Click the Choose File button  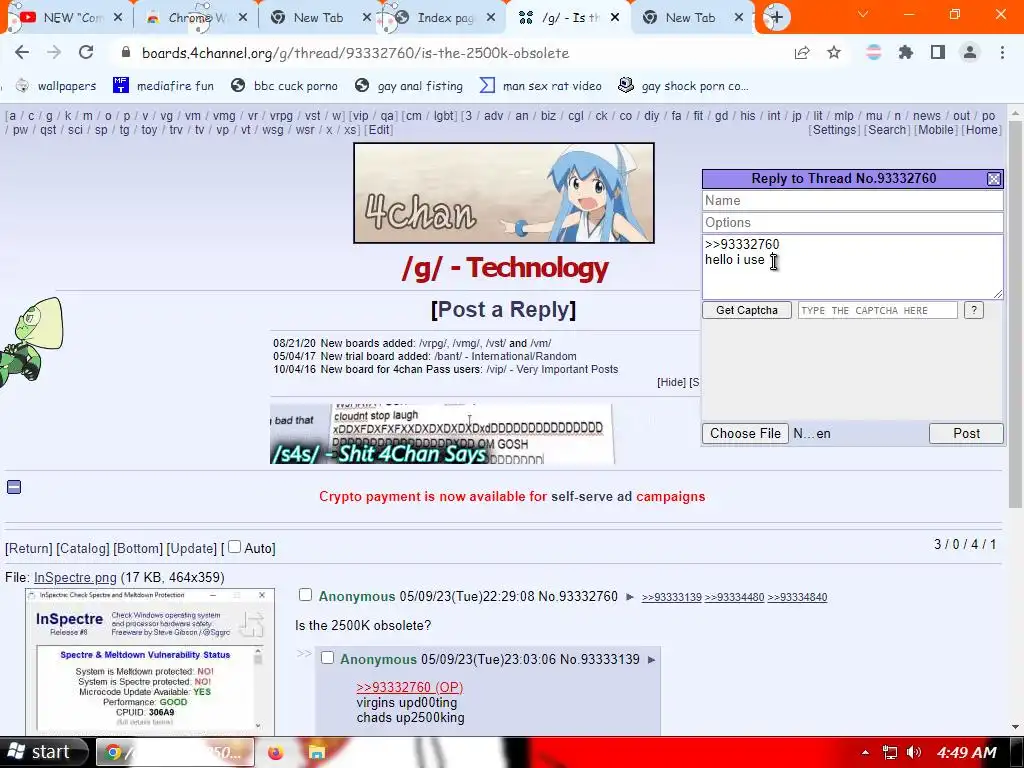tap(745, 434)
